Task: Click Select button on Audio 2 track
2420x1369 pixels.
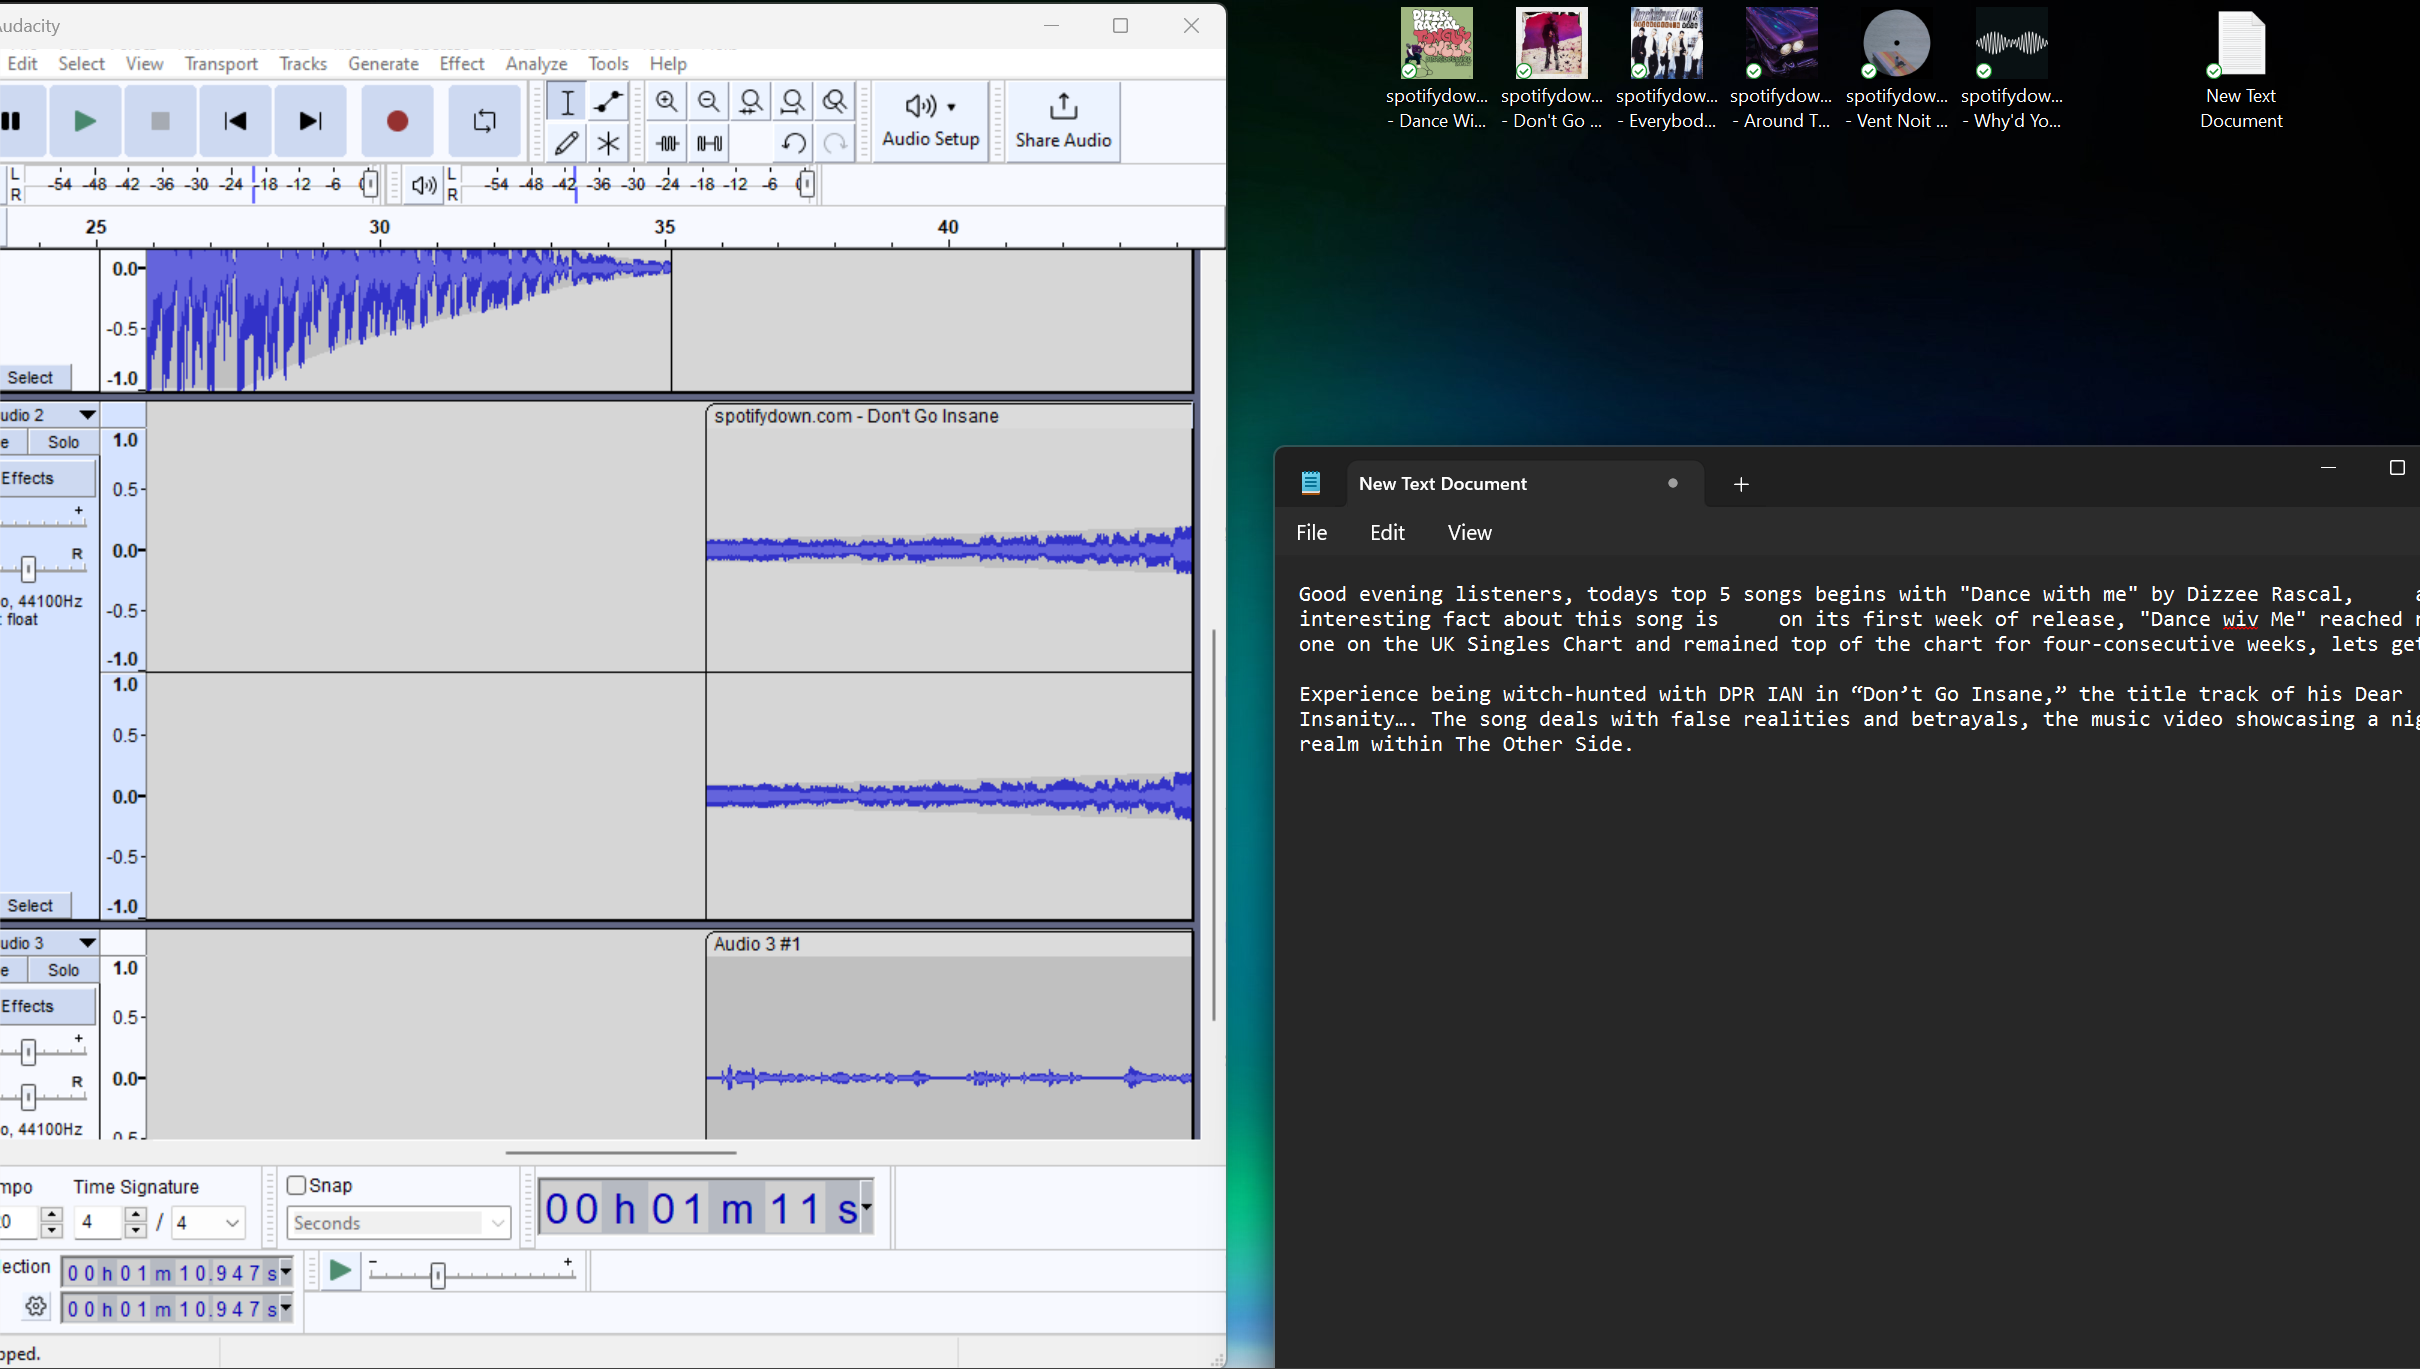Action: click(34, 905)
